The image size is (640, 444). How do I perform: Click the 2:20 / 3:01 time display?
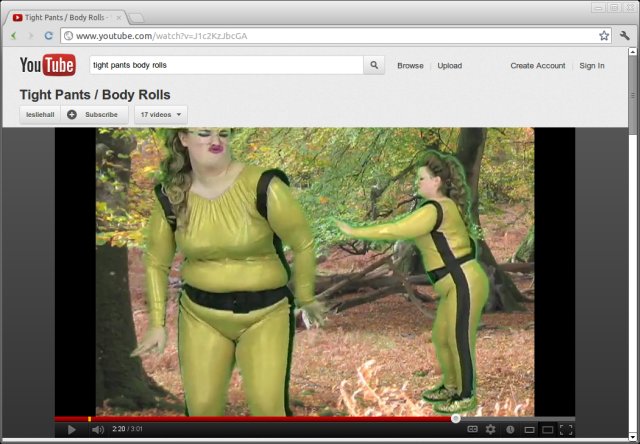127,429
